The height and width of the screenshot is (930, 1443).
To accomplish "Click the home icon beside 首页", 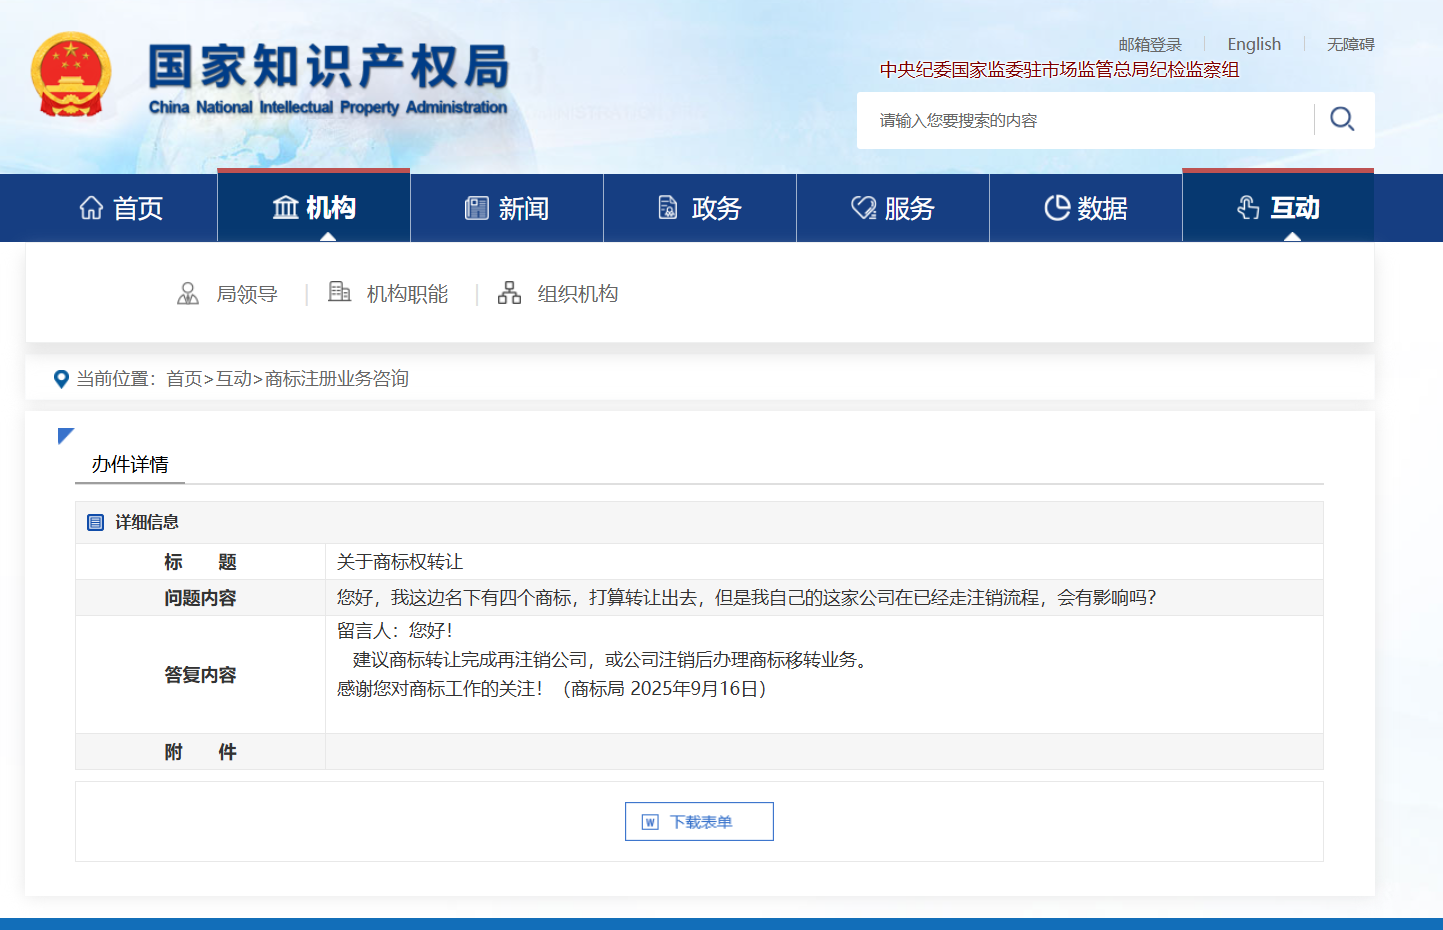I will coord(91,208).
